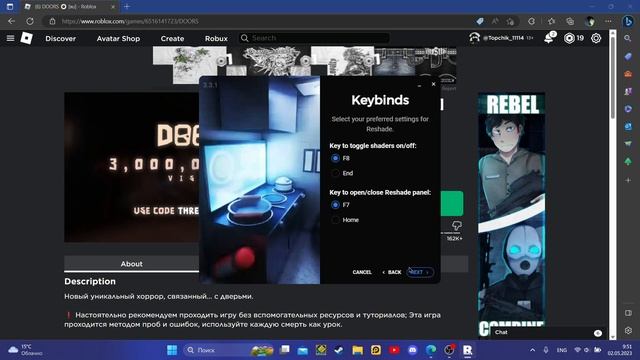The width and height of the screenshot is (640, 360).
Task: Open Windows Start menu
Action: 172,350
